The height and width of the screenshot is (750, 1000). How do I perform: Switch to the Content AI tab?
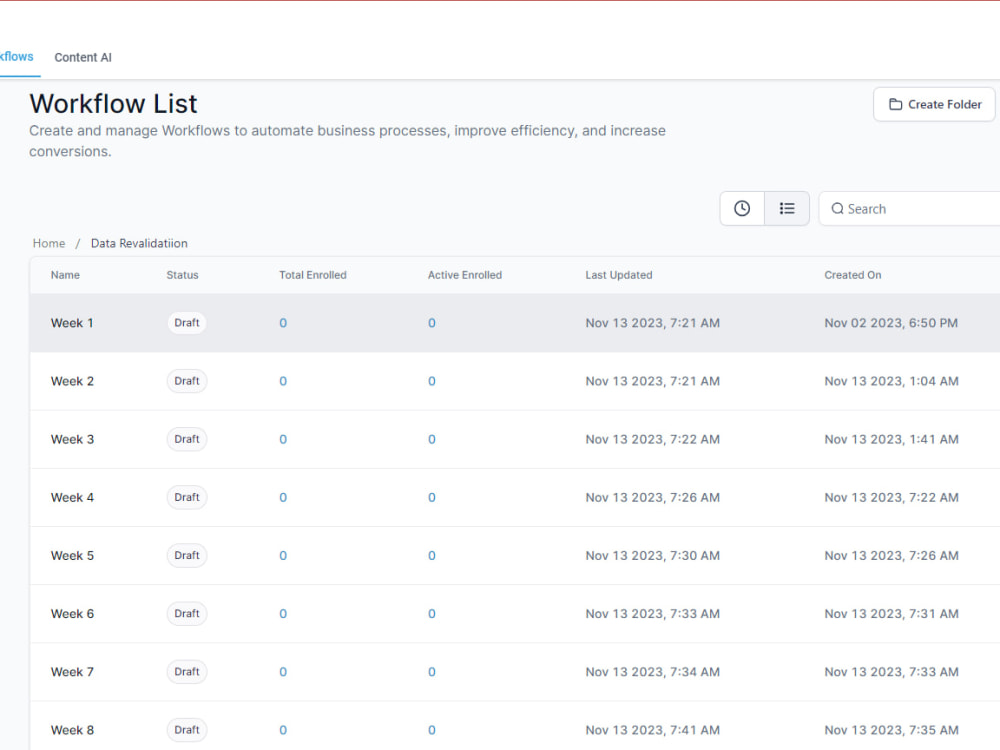(x=83, y=57)
